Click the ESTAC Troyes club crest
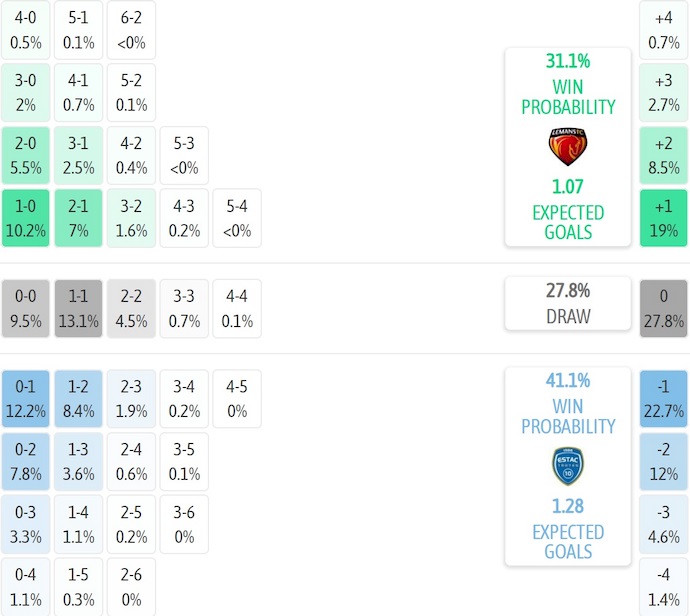The width and height of the screenshot is (690, 616). [567, 466]
